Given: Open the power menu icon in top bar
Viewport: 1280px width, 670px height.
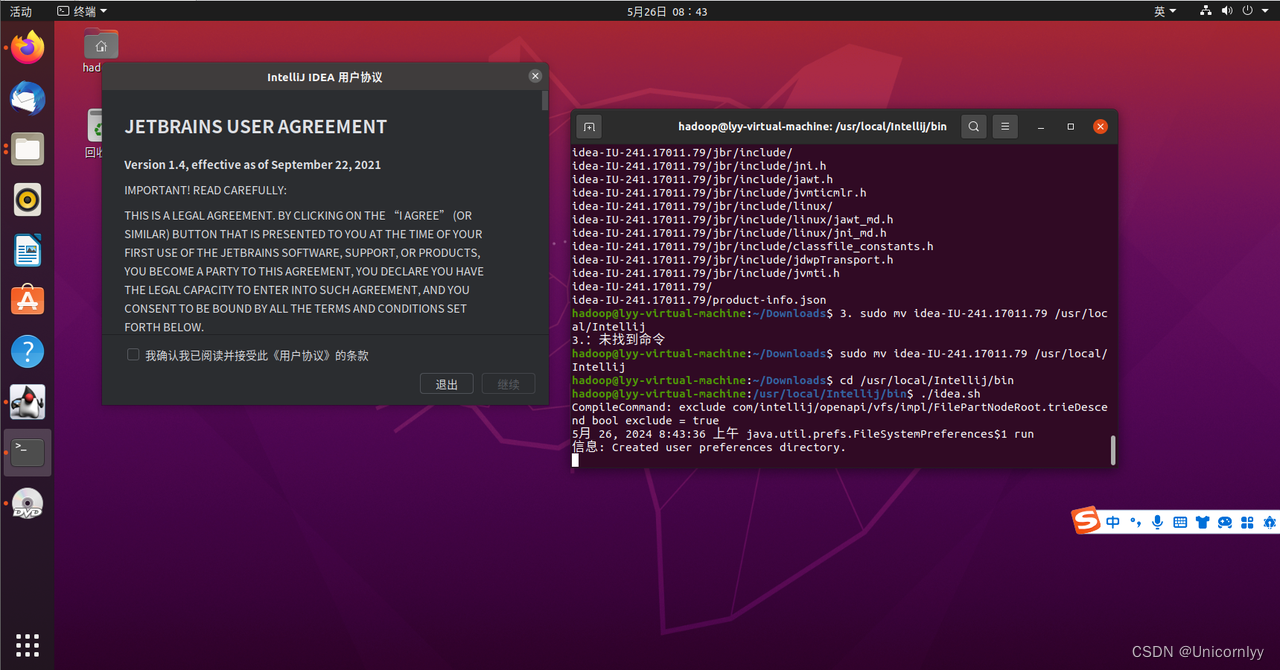Looking at the screenshot, I should [1248, 11].
